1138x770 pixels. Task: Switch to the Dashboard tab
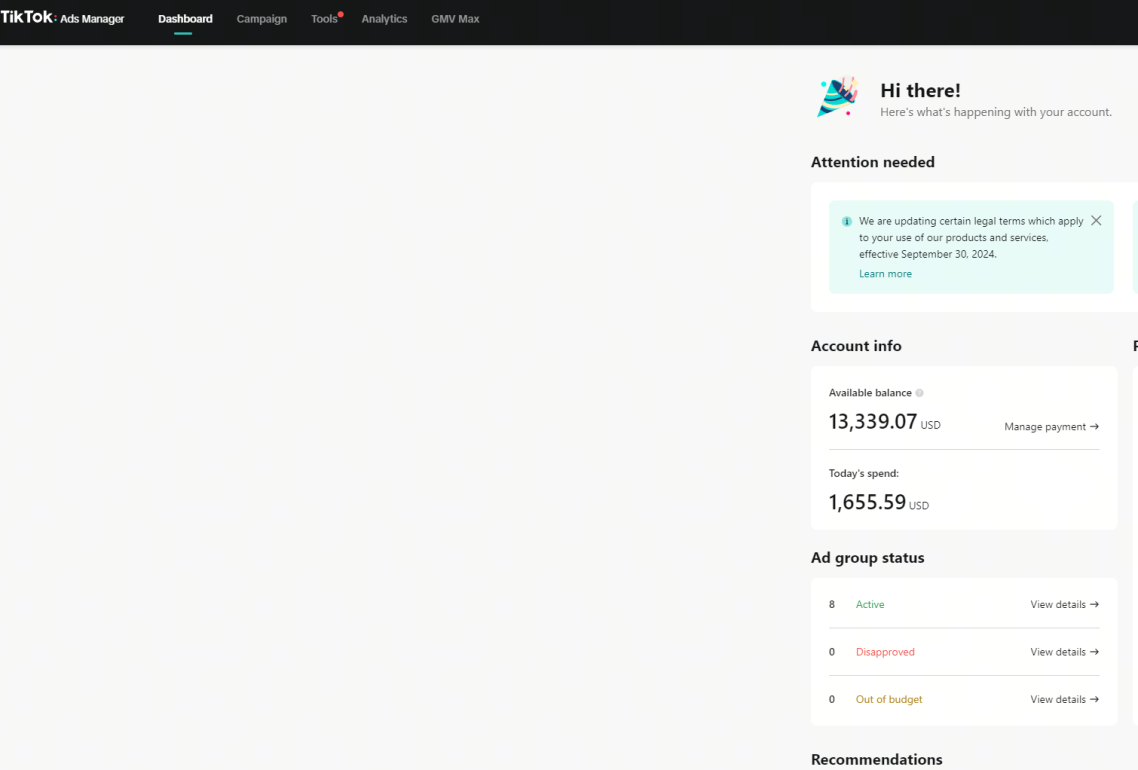(x=185, y=19)
